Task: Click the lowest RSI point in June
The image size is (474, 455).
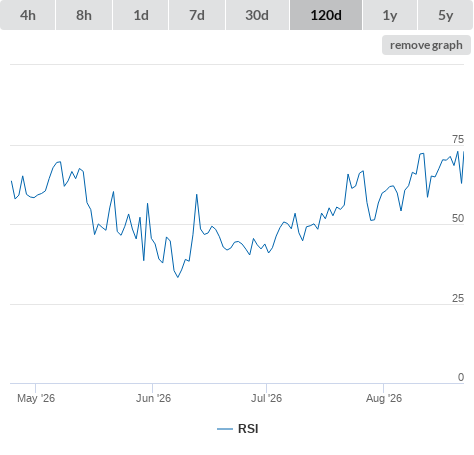Action: coord(178,277)
